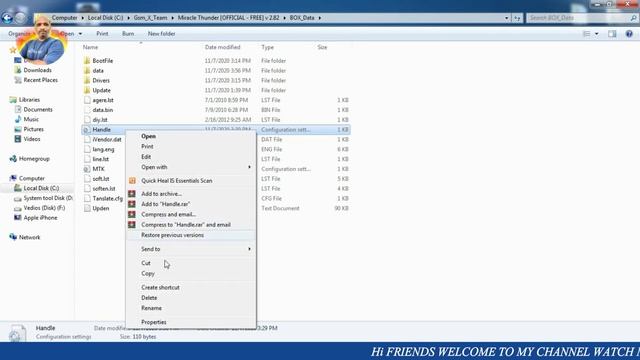640x360 pixels.
Task: Click the Homegroup icon in sidebar
Action: tap(13, 159)
